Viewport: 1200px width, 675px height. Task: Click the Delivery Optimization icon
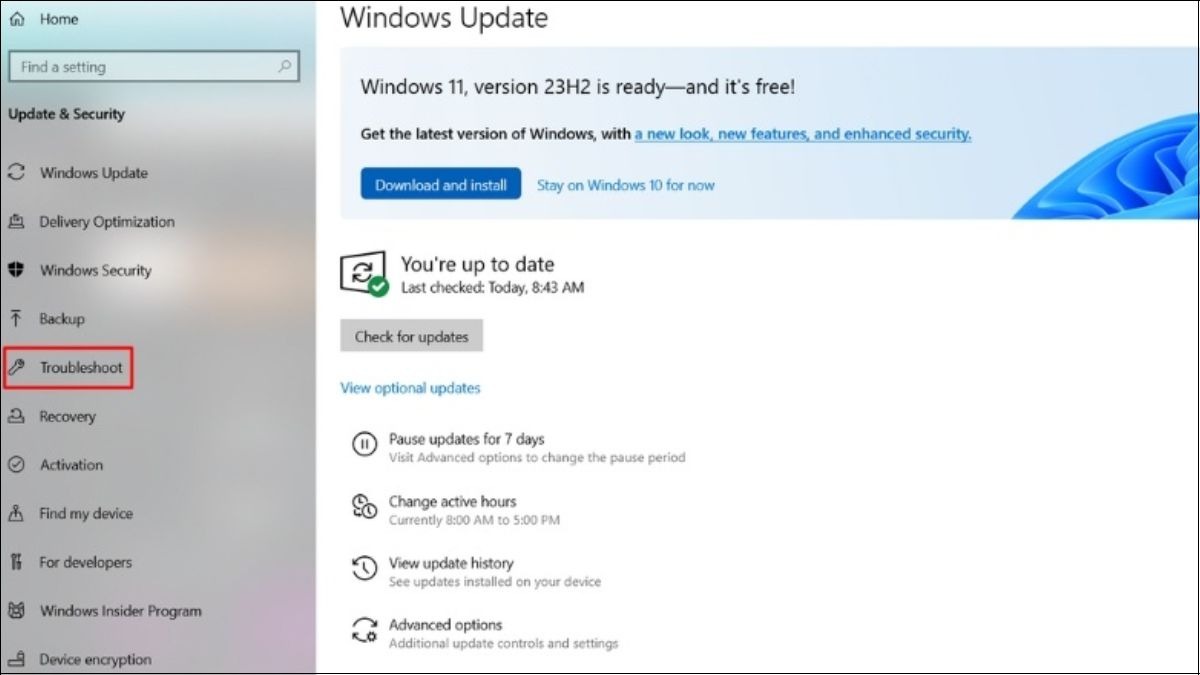(x=16, y=221)
